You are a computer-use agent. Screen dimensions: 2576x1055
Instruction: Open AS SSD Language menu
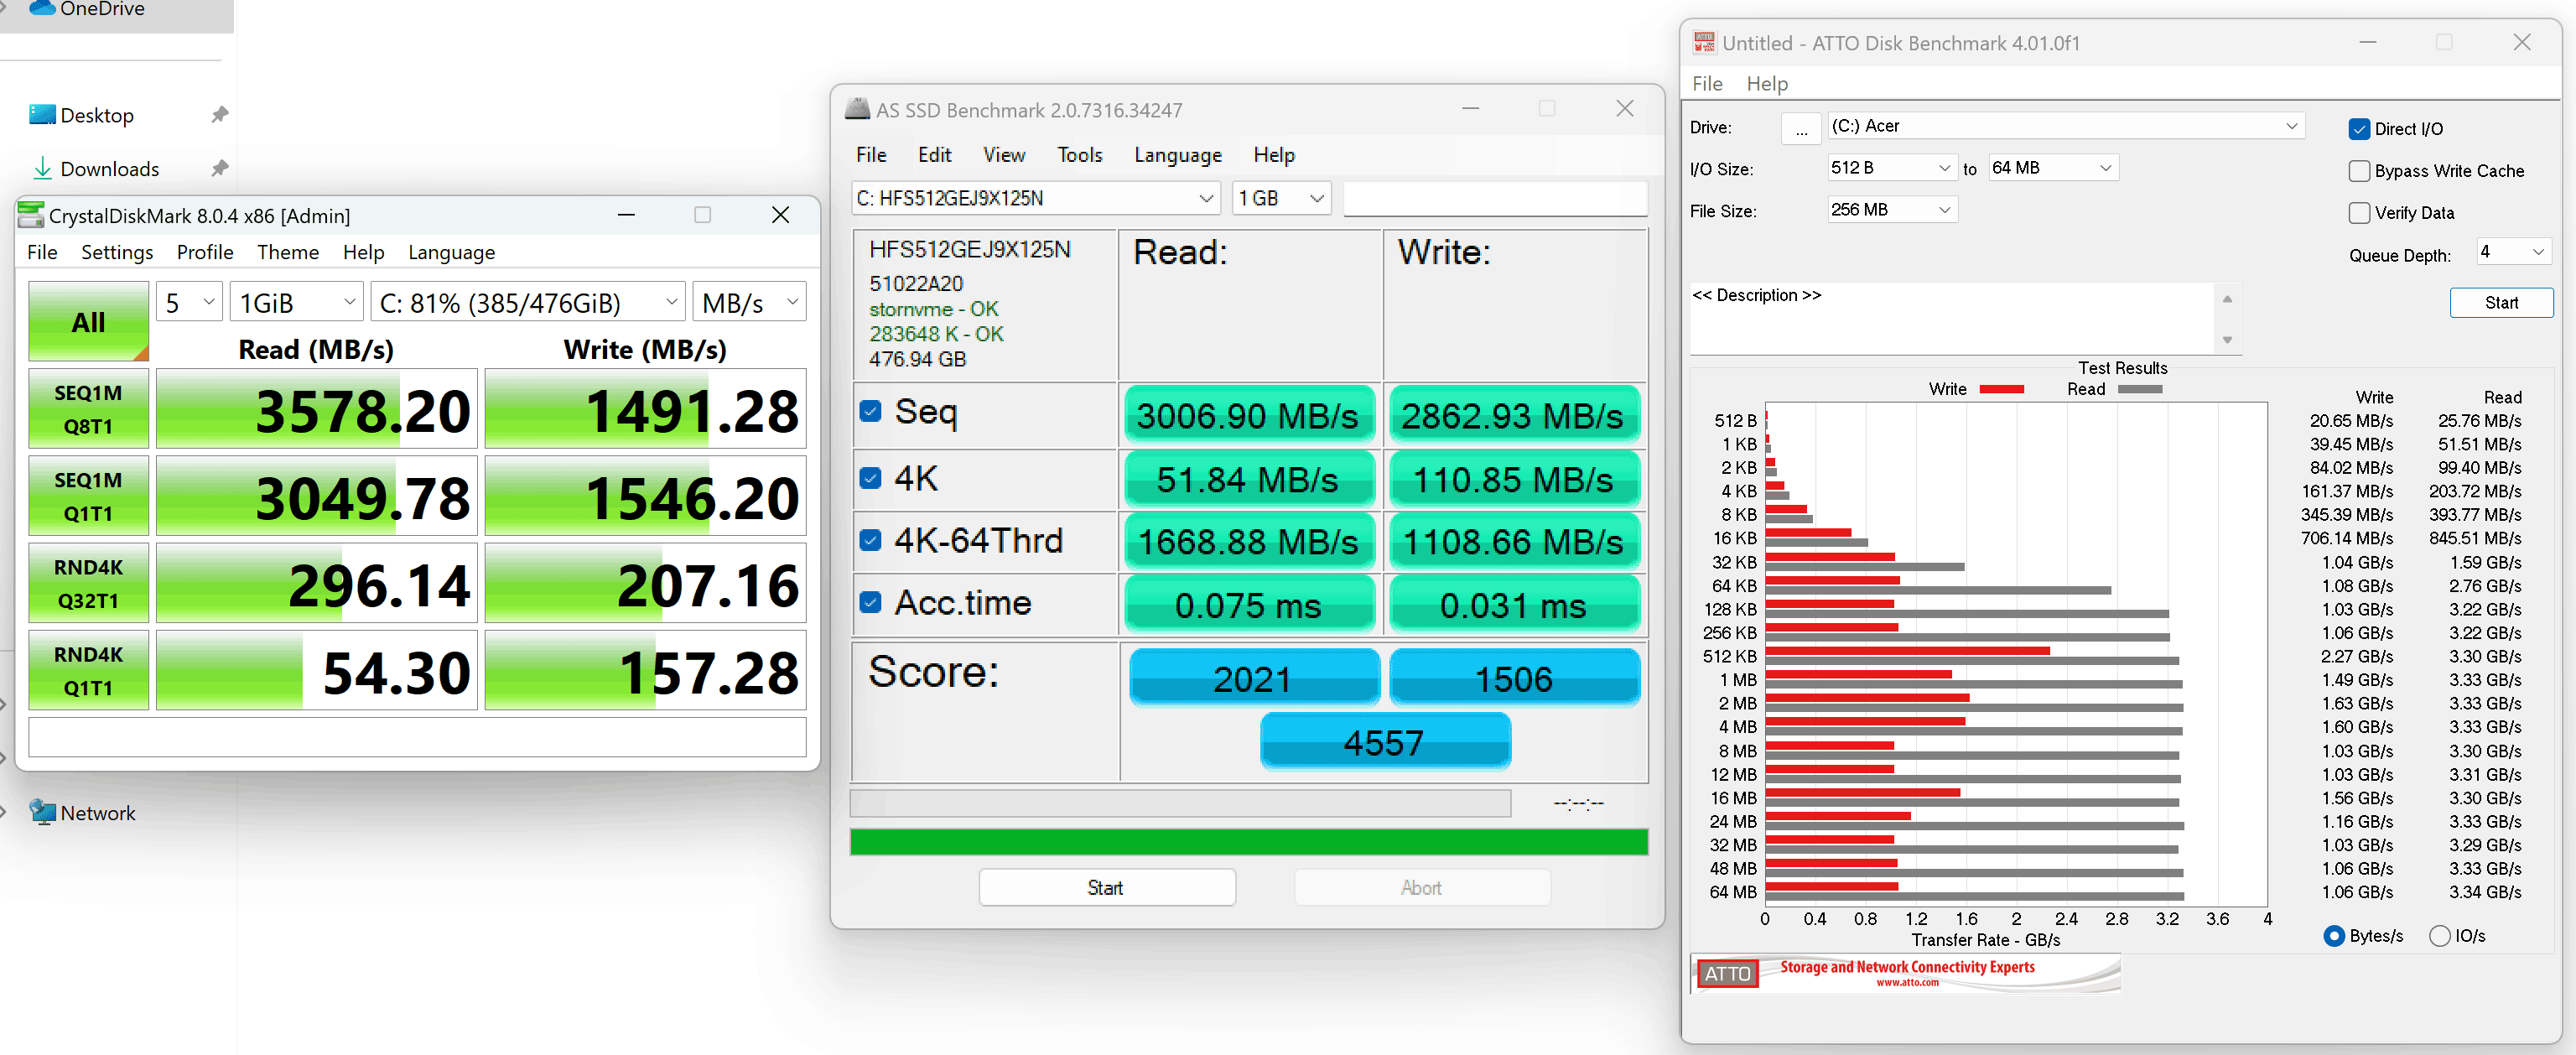(x=1177, y=155)
